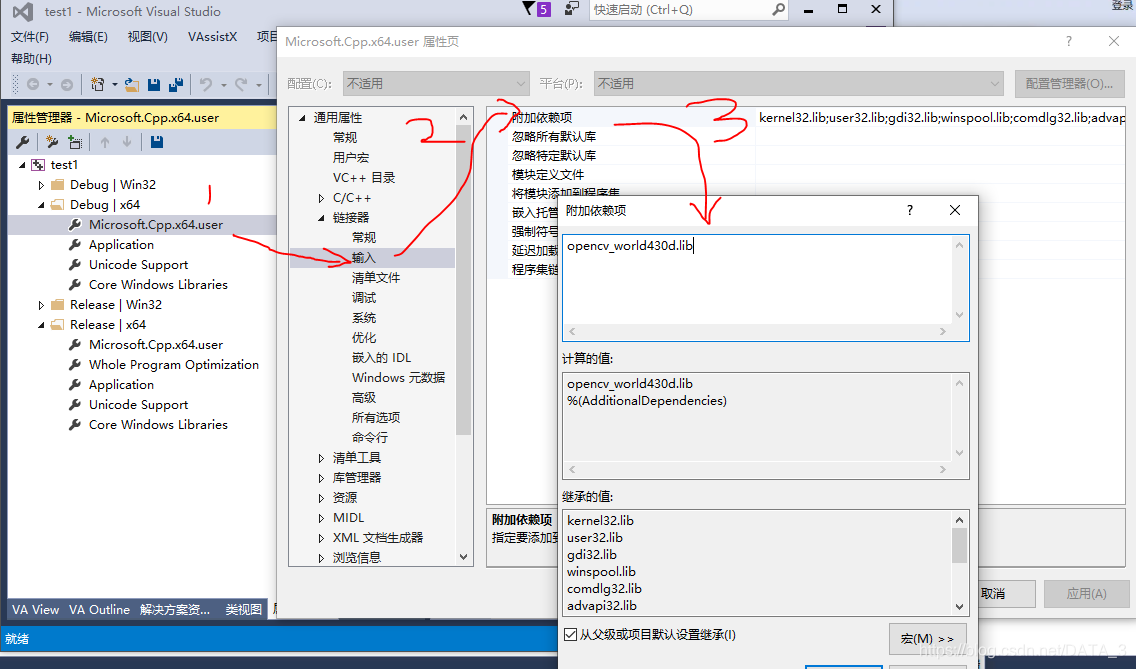Switch to the VA Outline tab

(99, 610)
